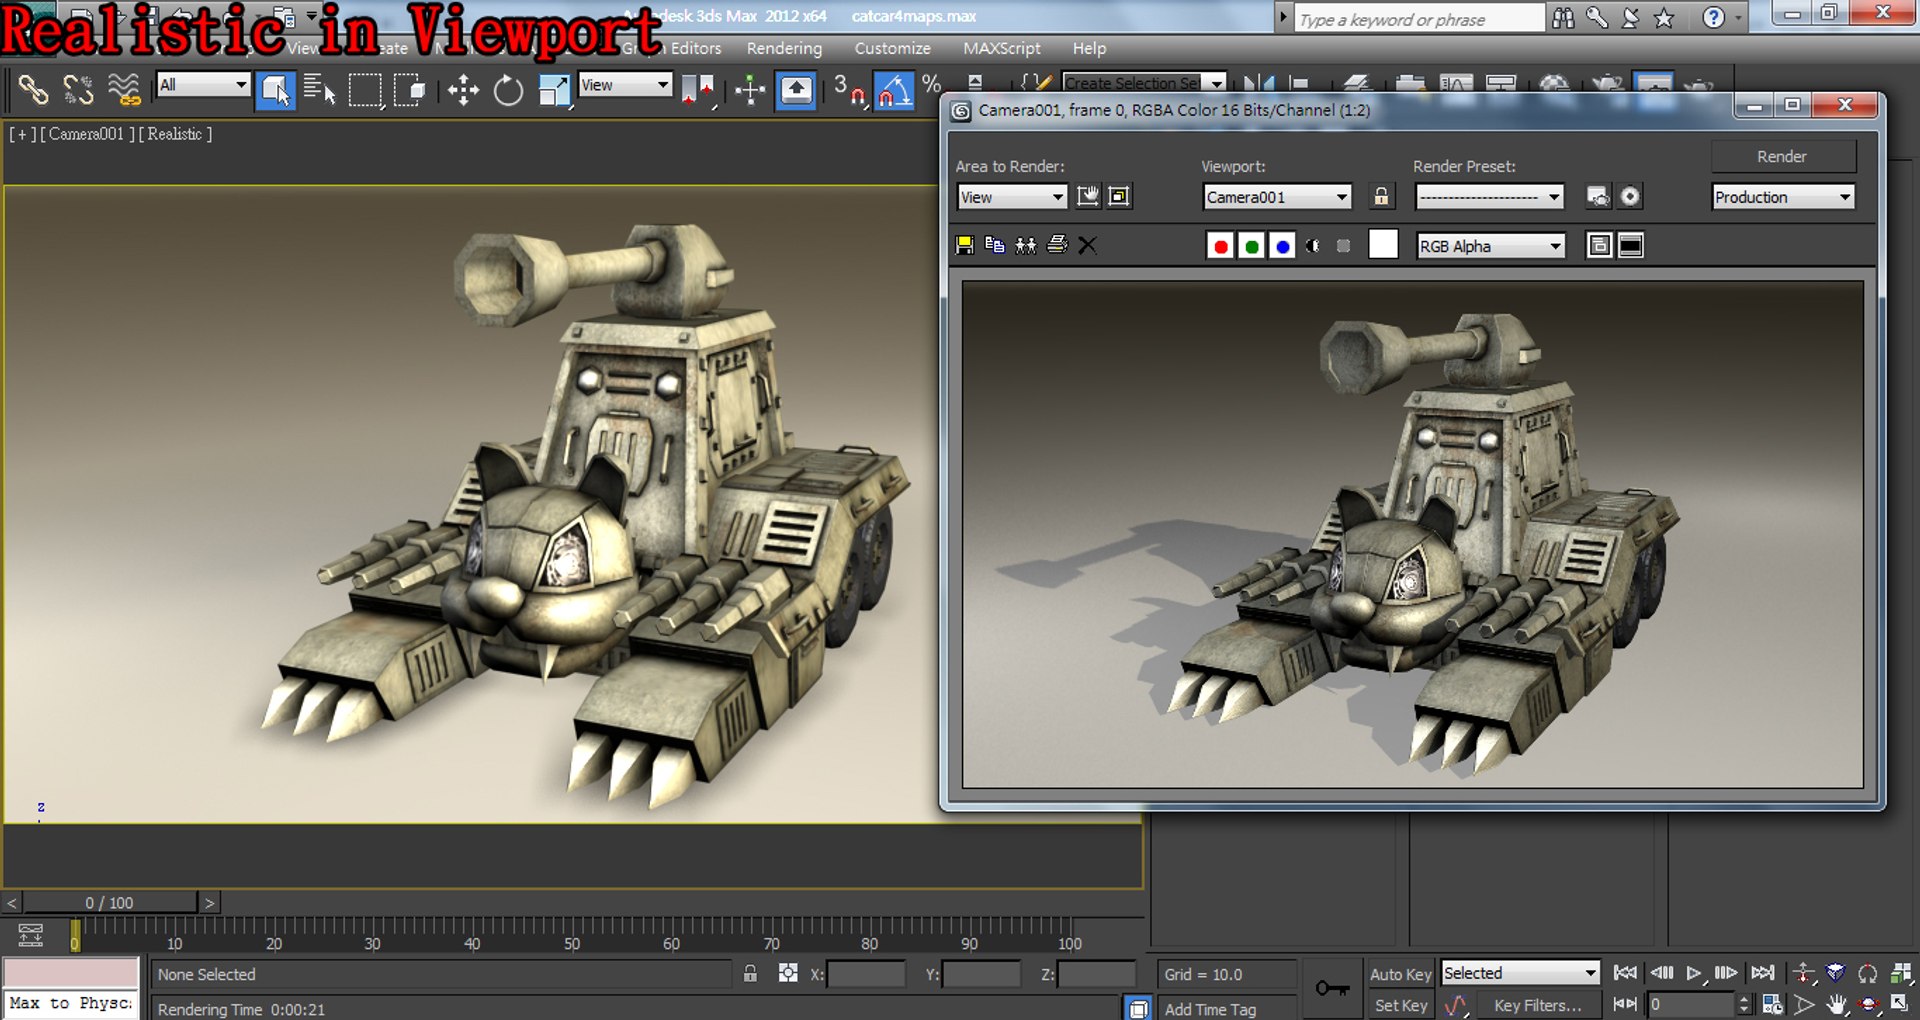Click Clone Rendered Frame Window icon

(1026, 245)
